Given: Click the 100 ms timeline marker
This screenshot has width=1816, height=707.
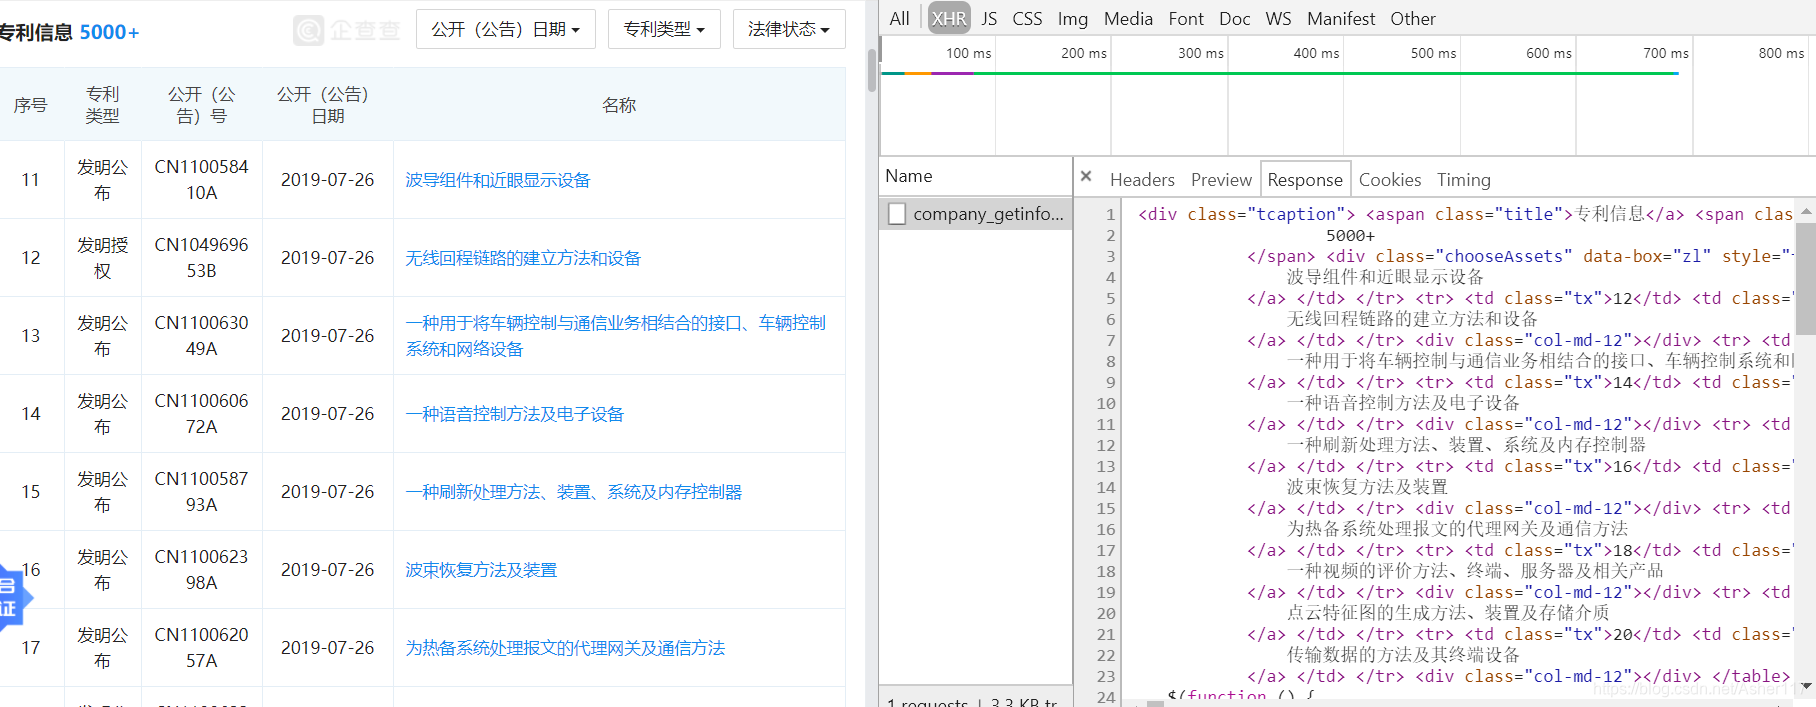Looking at the screenshot, I should (x=968, y=53).
